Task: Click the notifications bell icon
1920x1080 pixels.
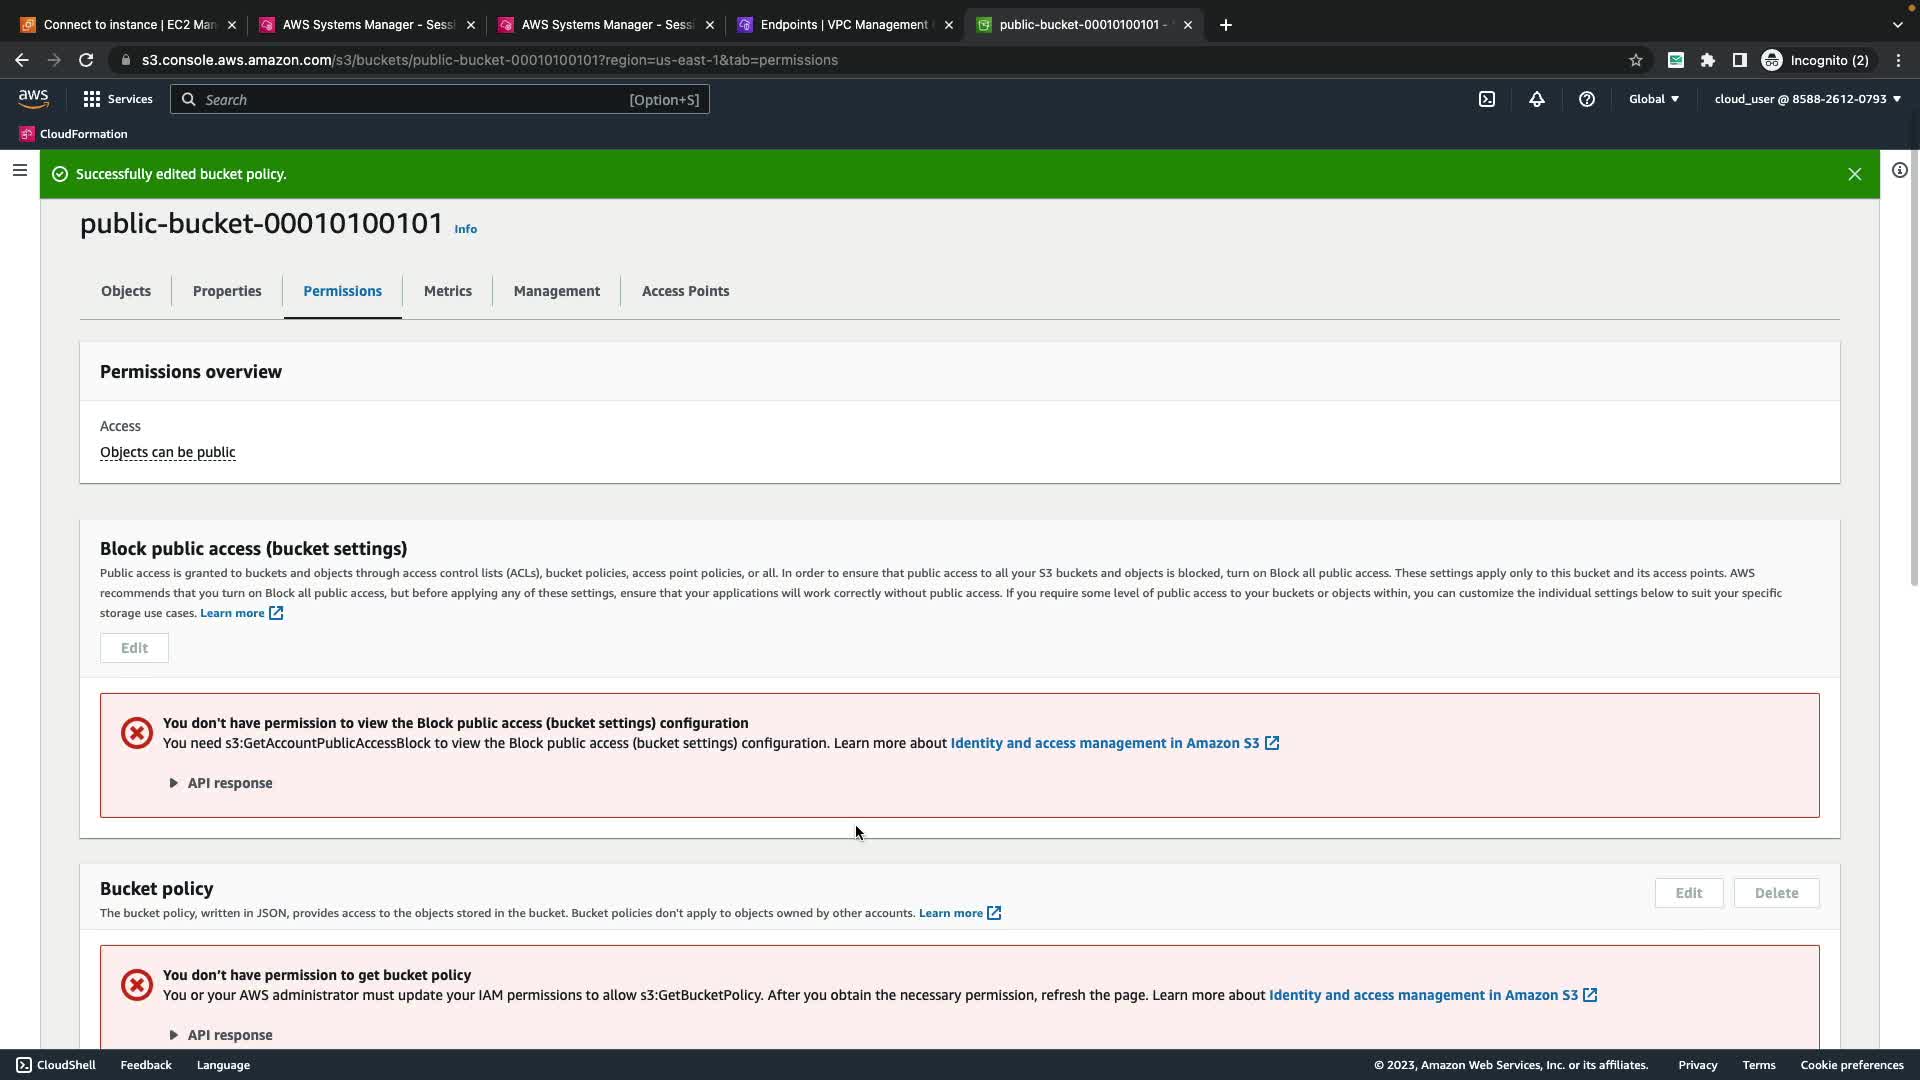Action: pos(1537,99)
